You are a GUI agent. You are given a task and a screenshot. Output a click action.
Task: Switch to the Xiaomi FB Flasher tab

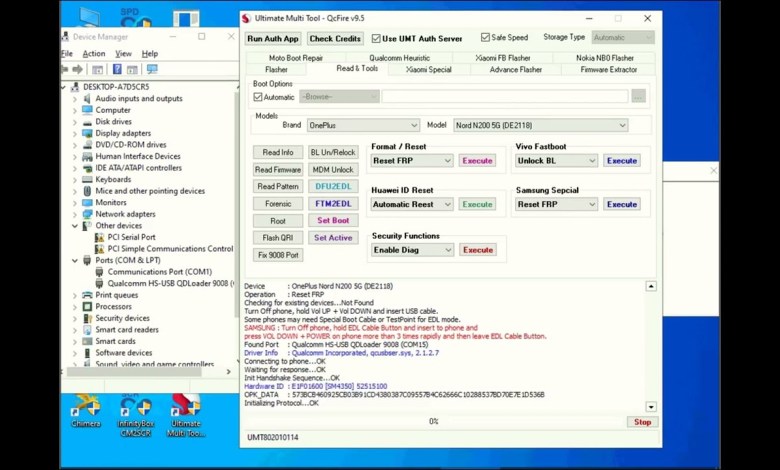[502, 58]
